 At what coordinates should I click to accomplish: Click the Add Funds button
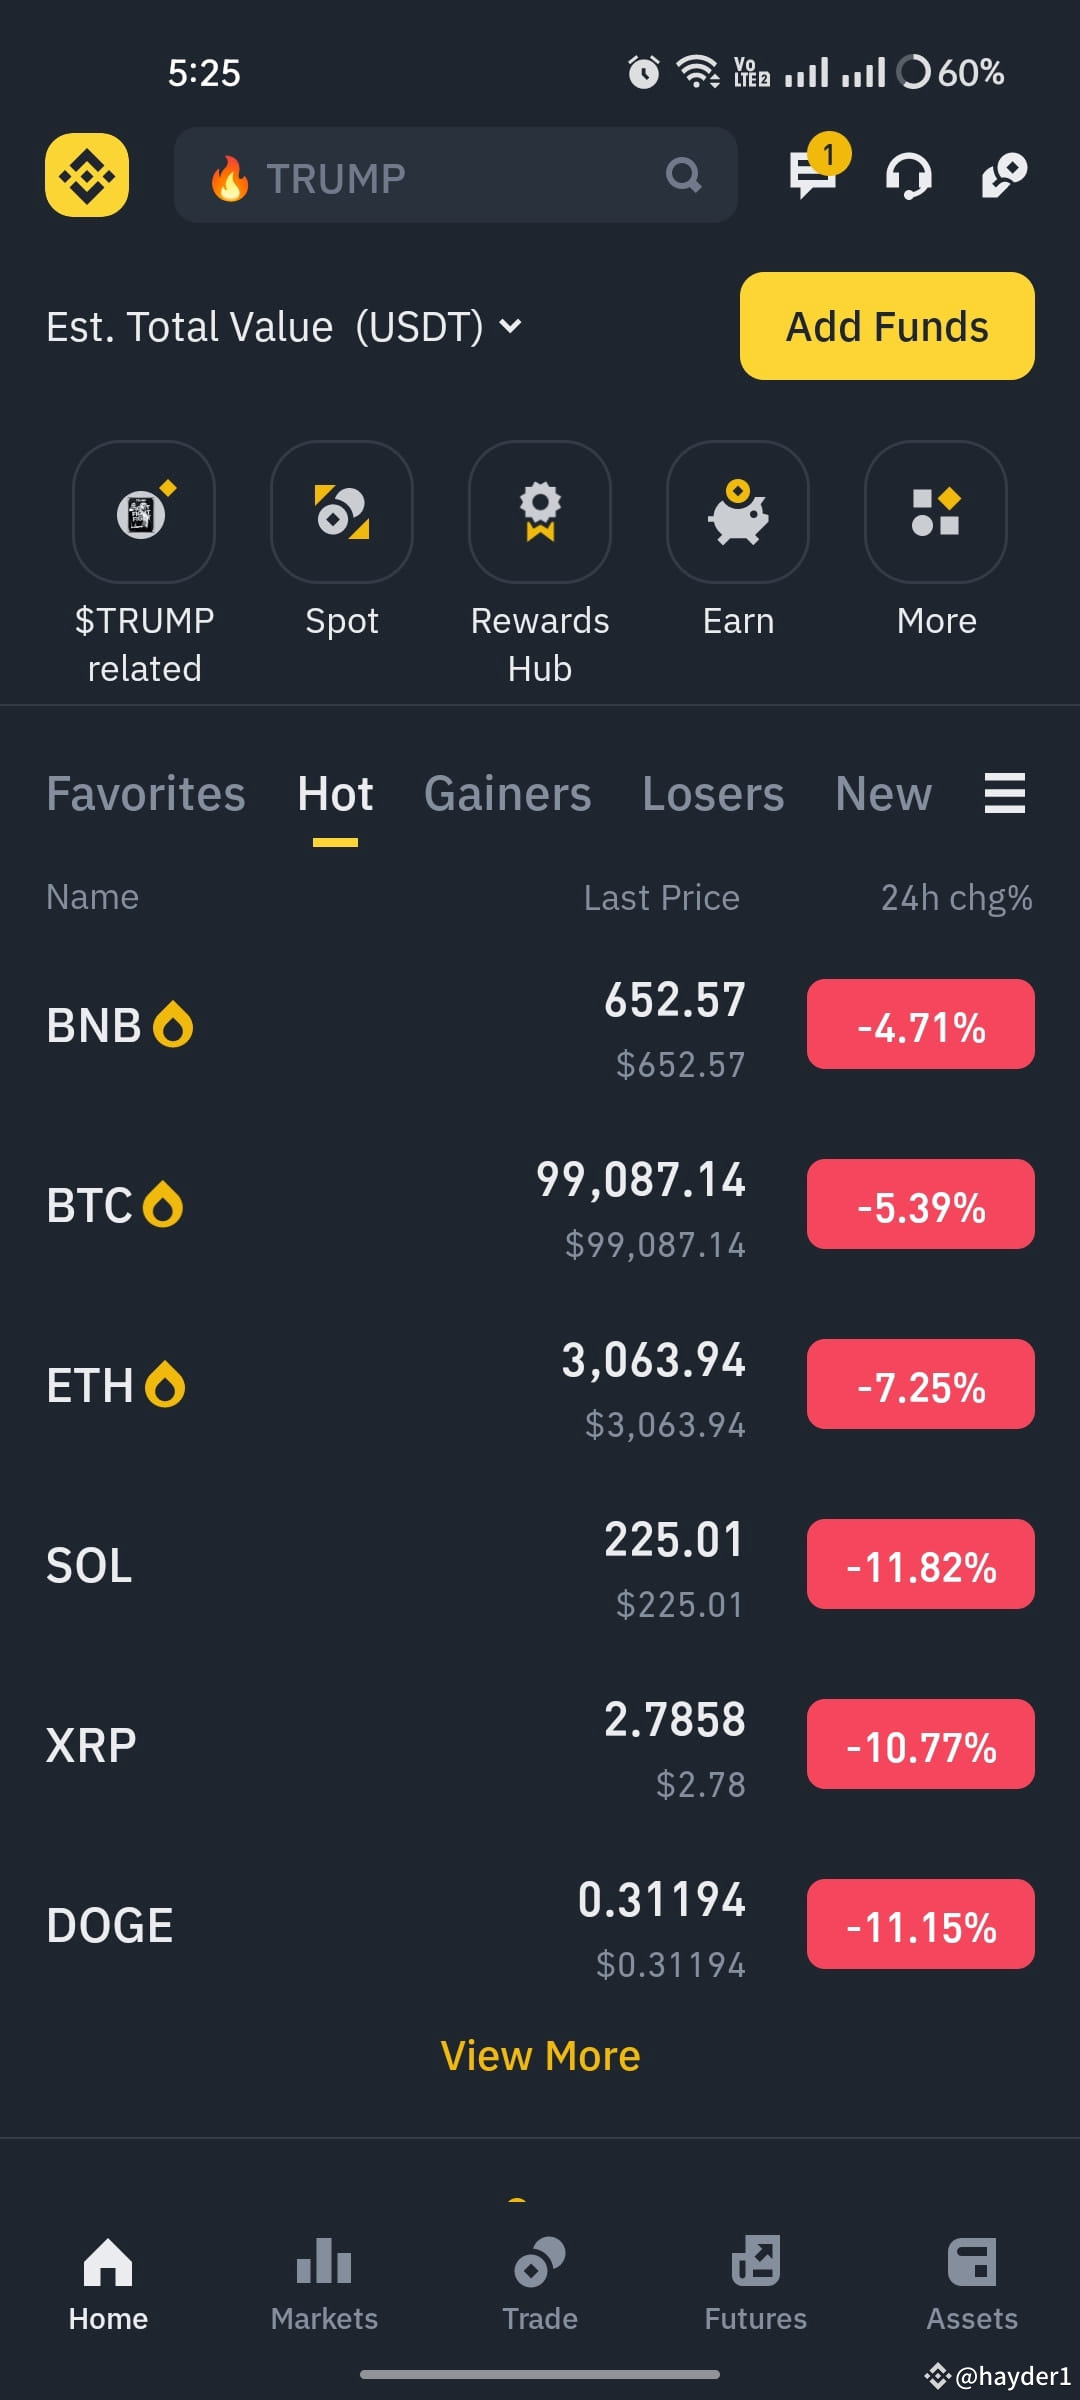click(887, 326)
